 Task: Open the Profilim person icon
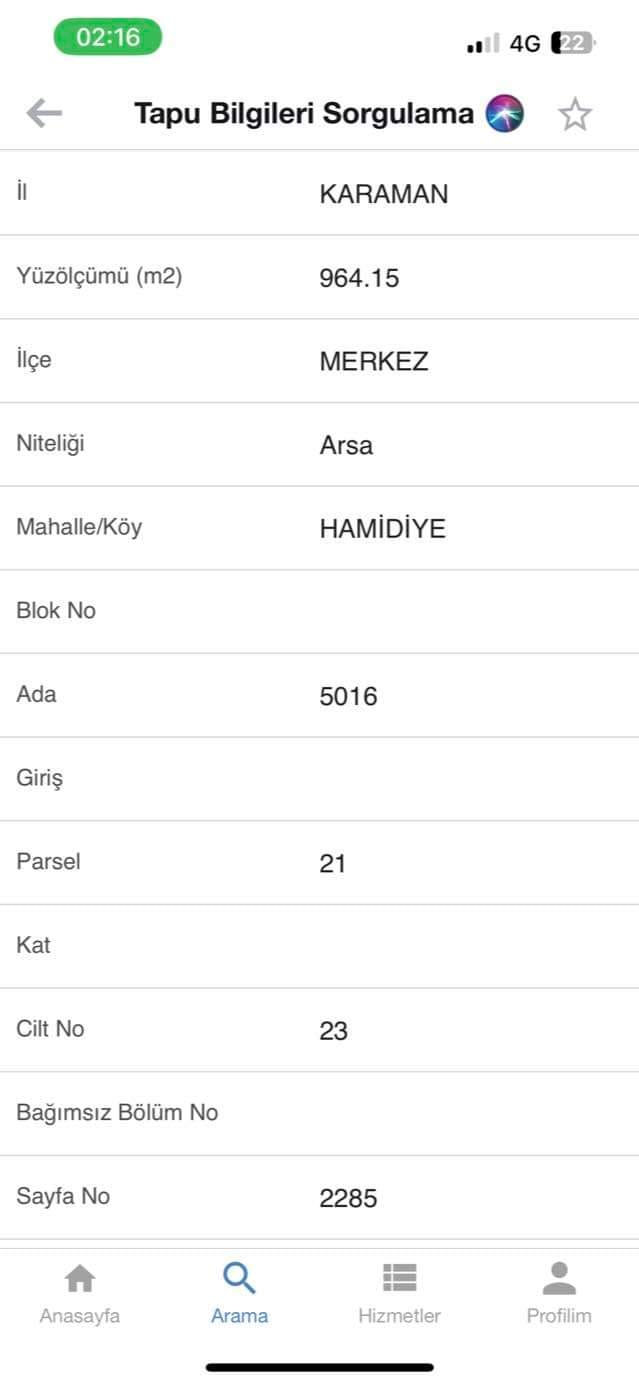[x=559, y=1277]
